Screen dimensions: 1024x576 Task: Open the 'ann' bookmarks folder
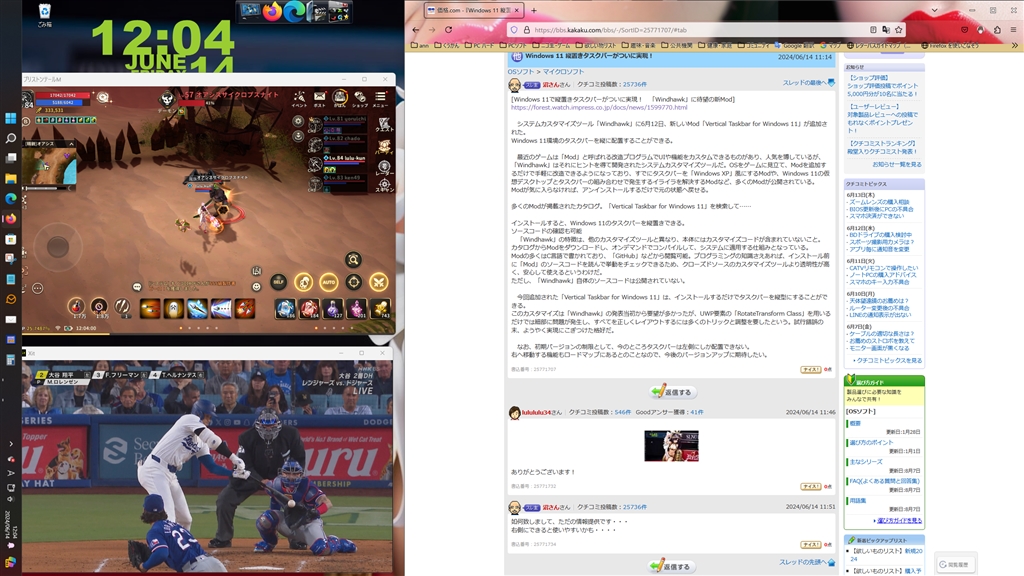click(x=420, y=46)
